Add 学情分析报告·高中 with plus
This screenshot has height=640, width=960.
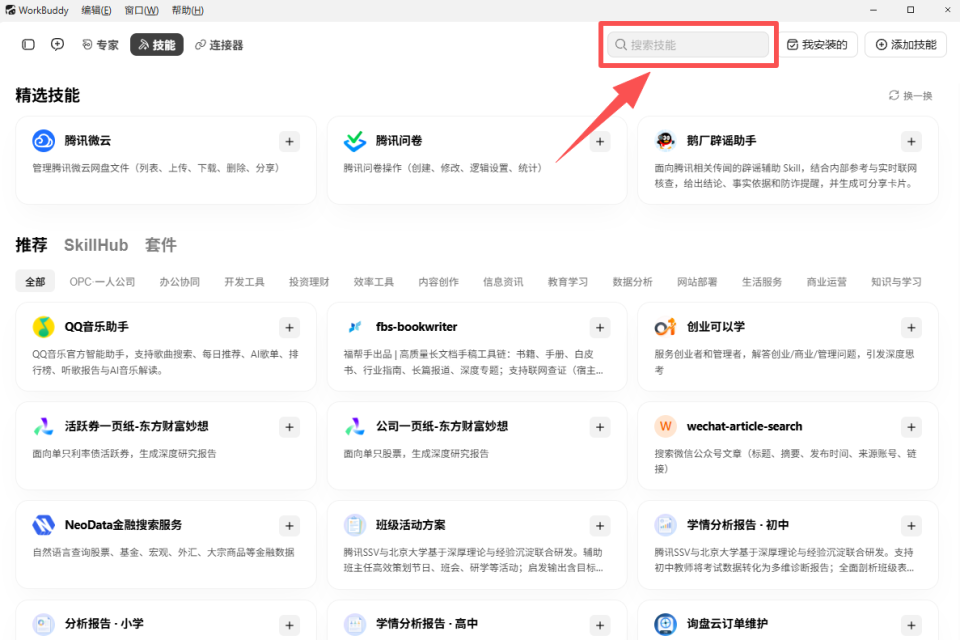600,625
